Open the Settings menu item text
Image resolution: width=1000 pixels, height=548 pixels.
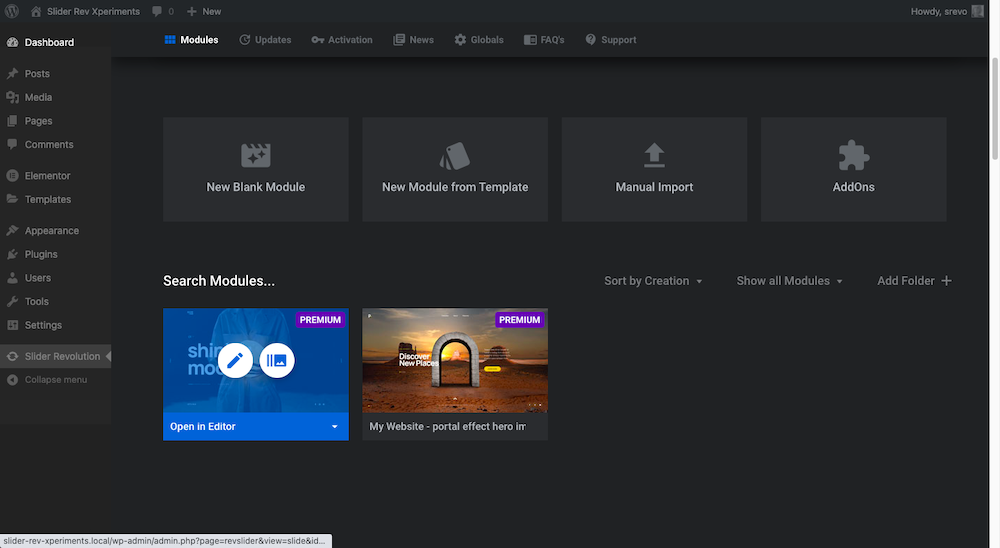point(43,325)
